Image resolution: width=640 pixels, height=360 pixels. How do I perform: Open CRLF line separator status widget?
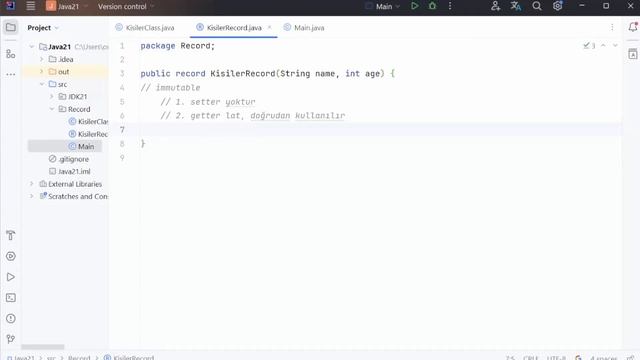(x=531, y=358)
